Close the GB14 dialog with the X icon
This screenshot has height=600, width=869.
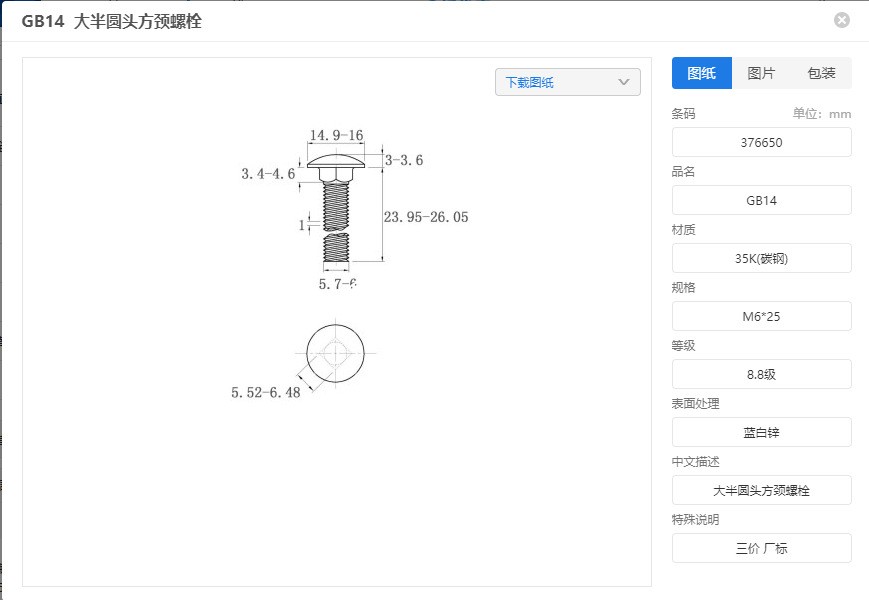841,20
